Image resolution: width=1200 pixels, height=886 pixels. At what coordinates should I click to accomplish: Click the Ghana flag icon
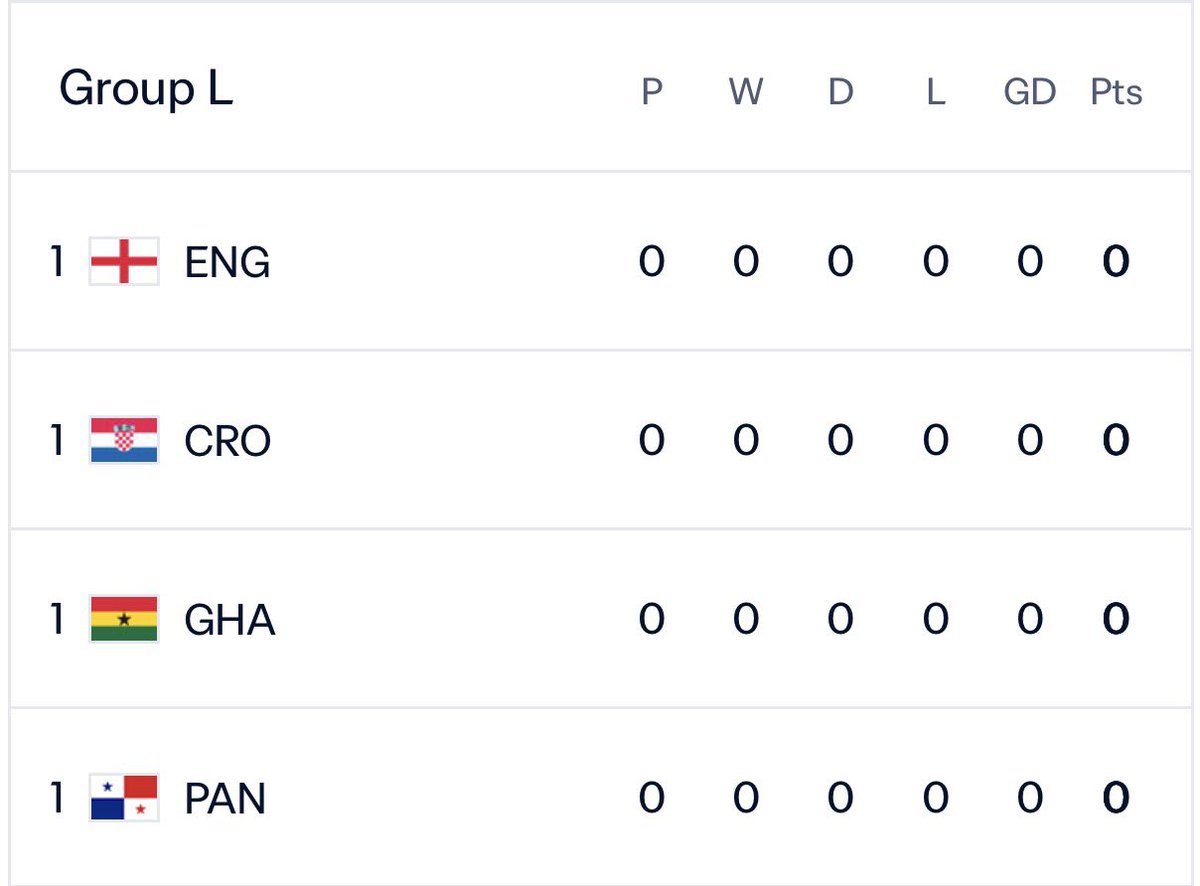tap(124, 619)
